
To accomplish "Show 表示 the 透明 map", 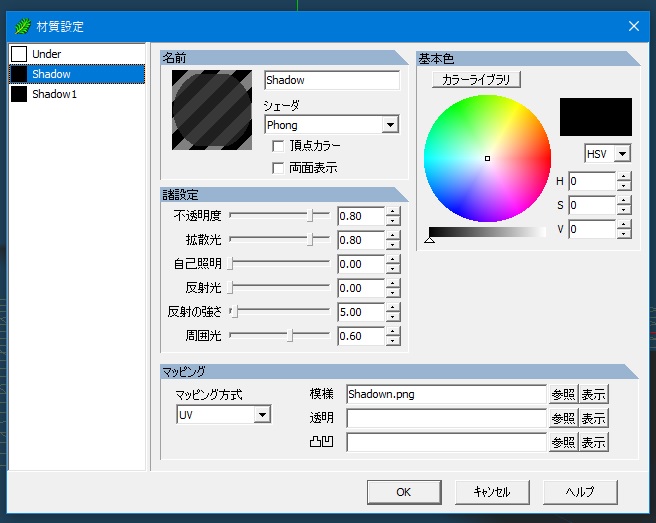I will (x=593, y=418).
